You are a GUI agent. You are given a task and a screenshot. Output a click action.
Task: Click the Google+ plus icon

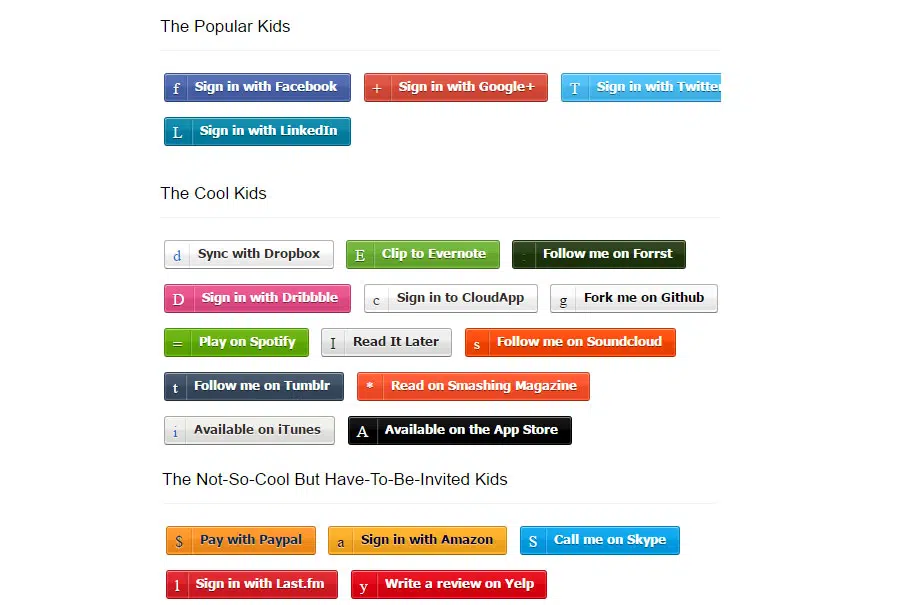(377, 88)
